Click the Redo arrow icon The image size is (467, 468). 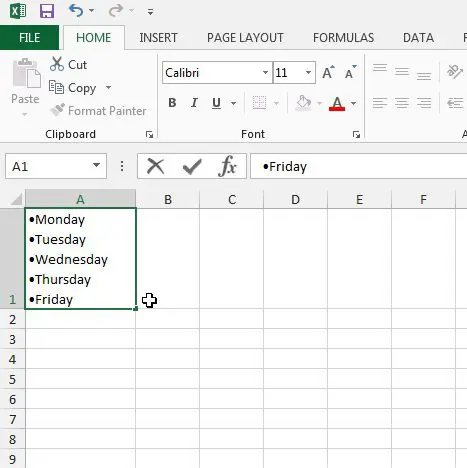(x=116, y=11)
